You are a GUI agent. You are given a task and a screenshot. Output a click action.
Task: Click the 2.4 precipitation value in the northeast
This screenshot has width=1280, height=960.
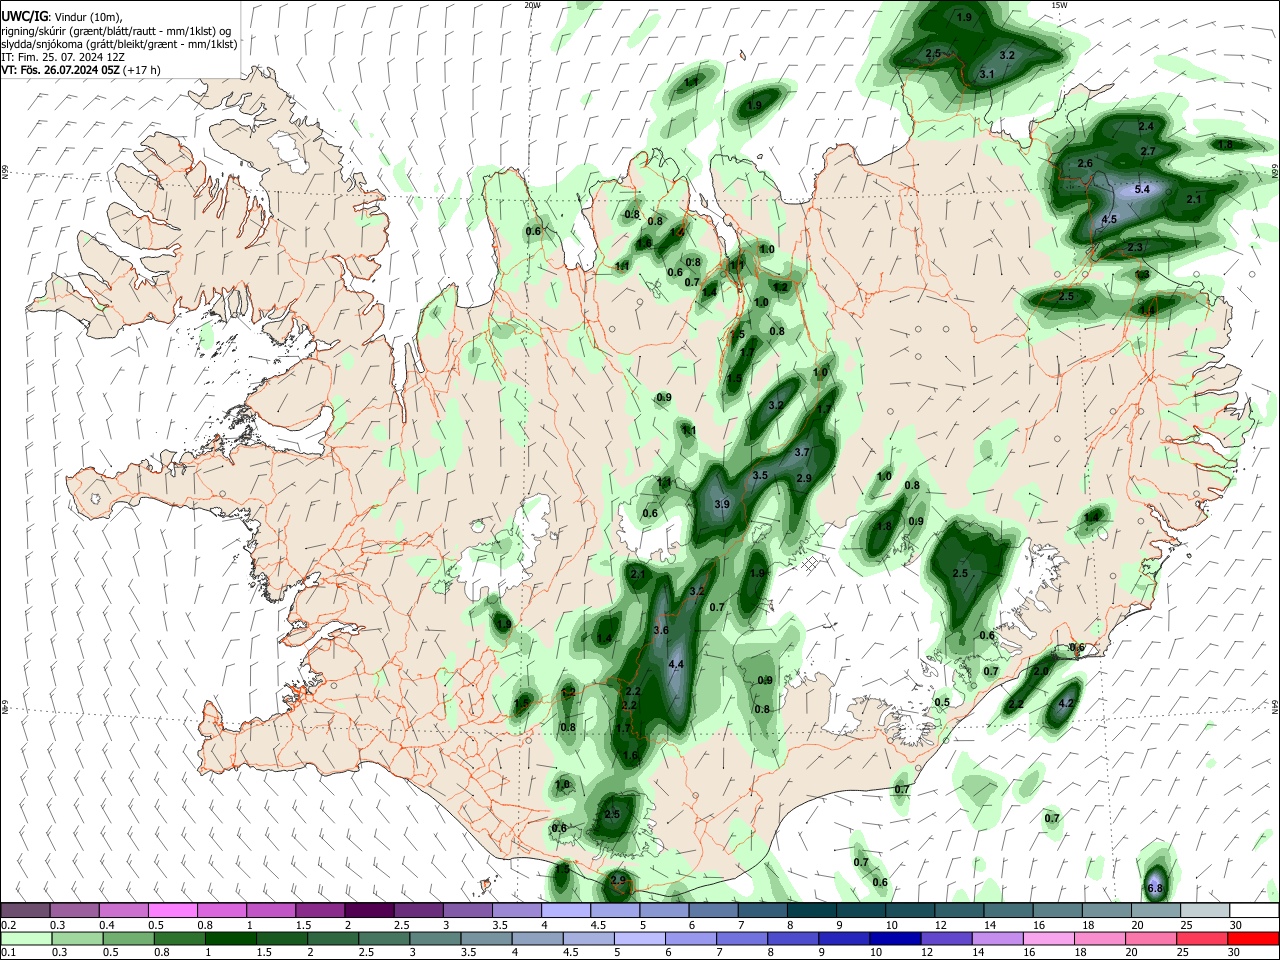click(1146, 126)
